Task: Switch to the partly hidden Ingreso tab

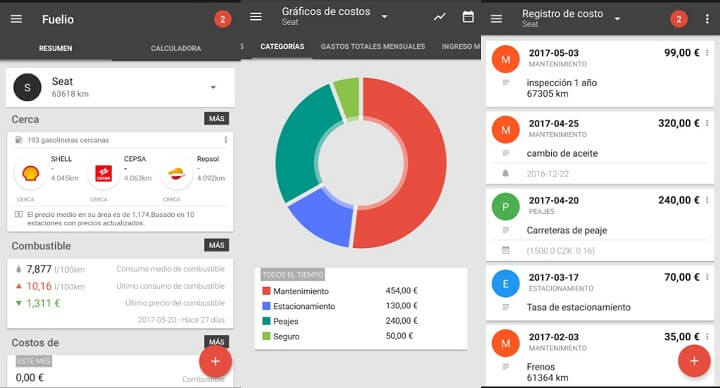Action: pos(461,46)
